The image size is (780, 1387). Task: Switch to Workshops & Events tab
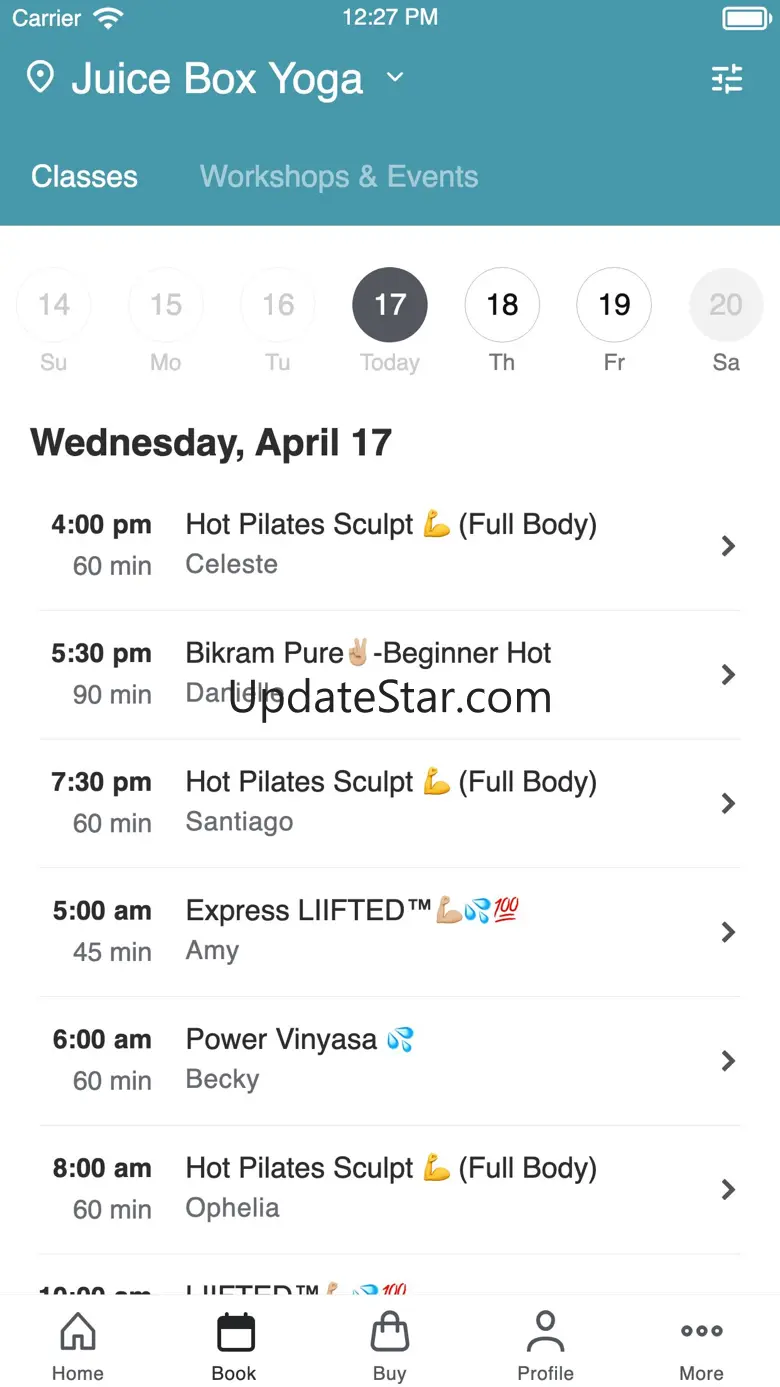(339, 177)
